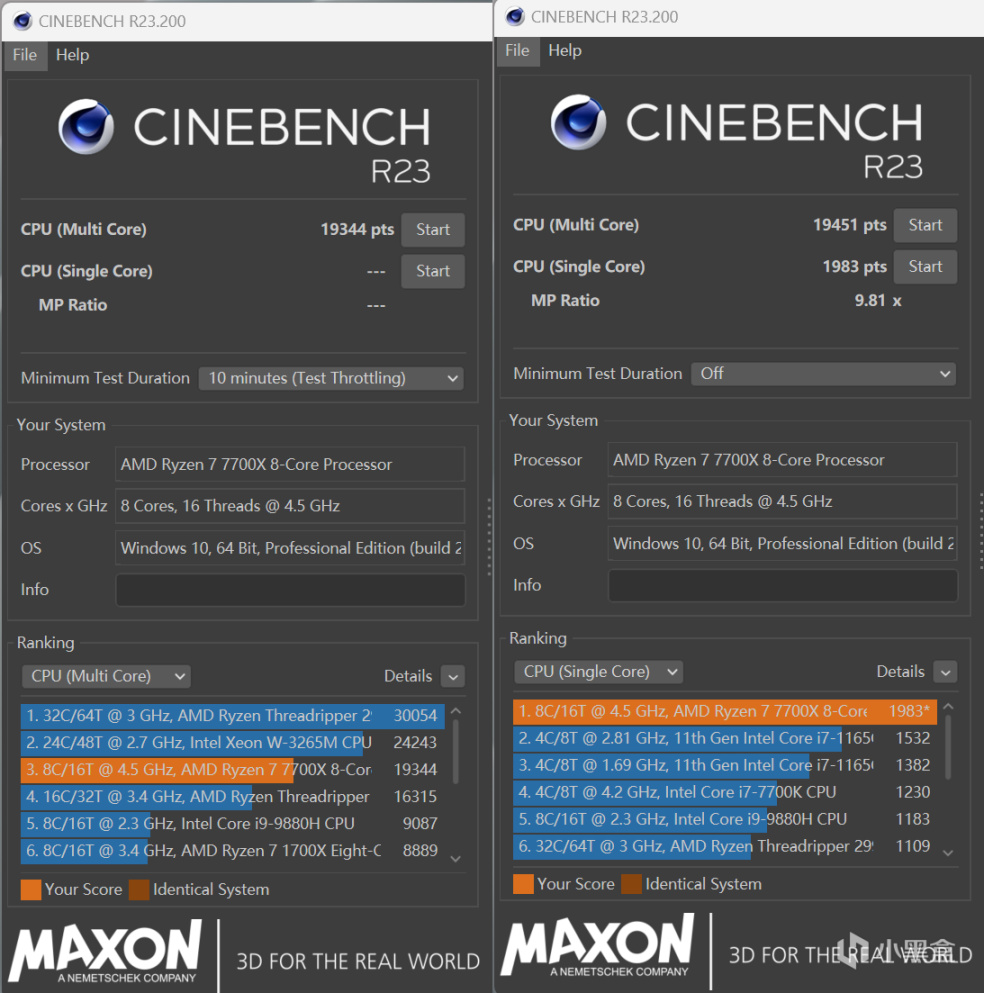Click scroll-down arrow of the right ranking list
Screen dimensions: 984x993
pos(948,853)
